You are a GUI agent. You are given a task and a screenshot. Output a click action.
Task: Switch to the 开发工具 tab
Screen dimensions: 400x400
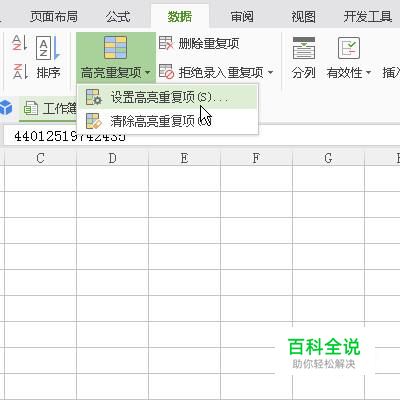click(x=368, y=16)
